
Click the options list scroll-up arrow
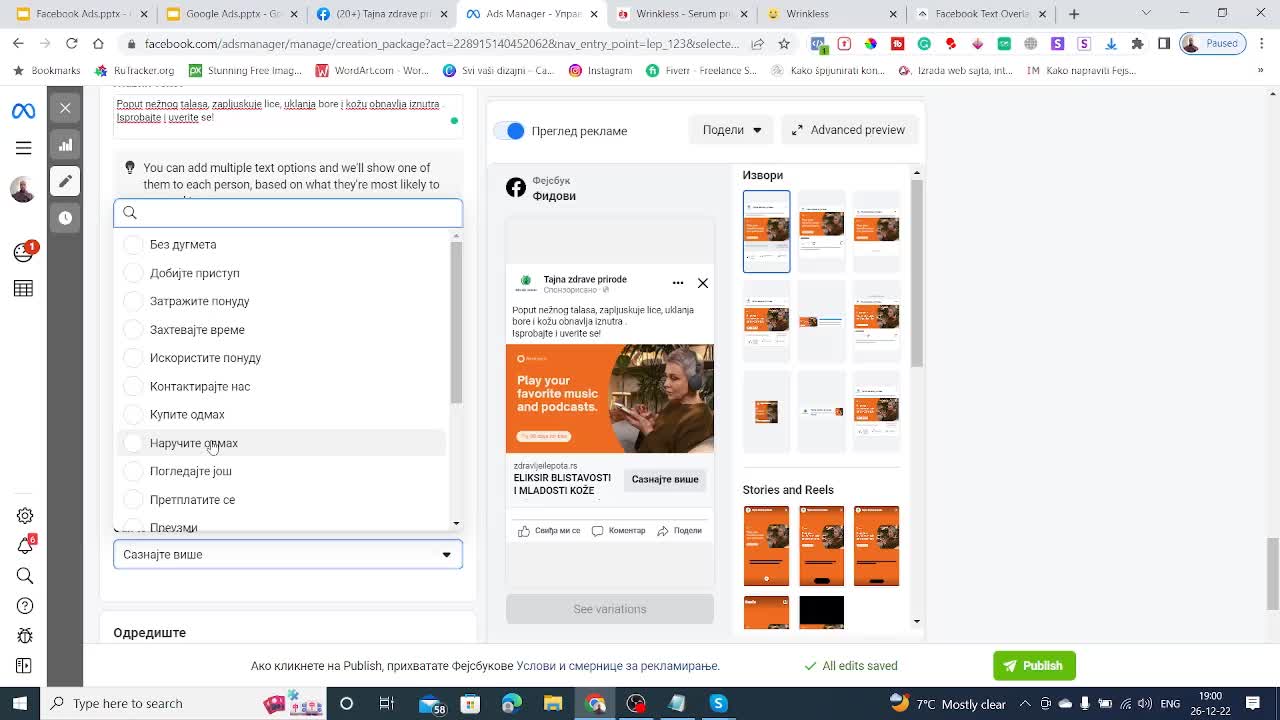pos(456,236)
